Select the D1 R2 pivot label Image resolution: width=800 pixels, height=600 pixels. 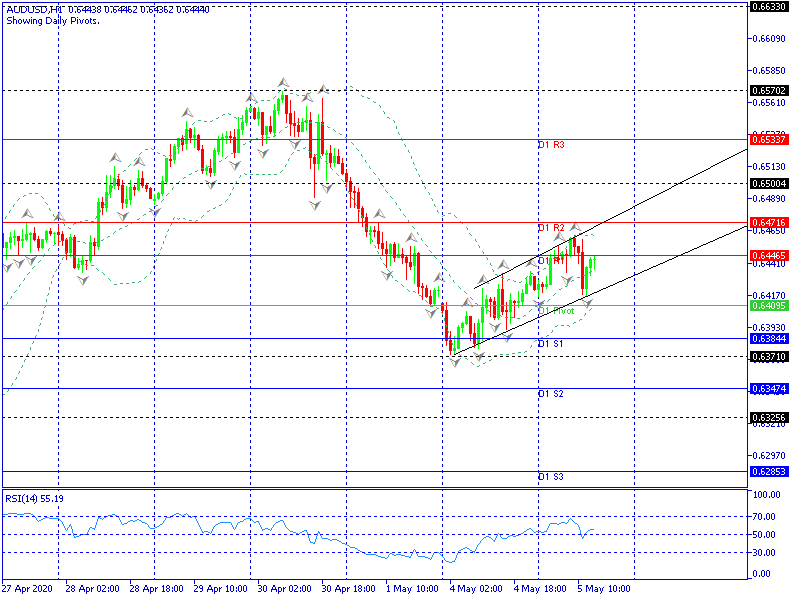[552, 228]
